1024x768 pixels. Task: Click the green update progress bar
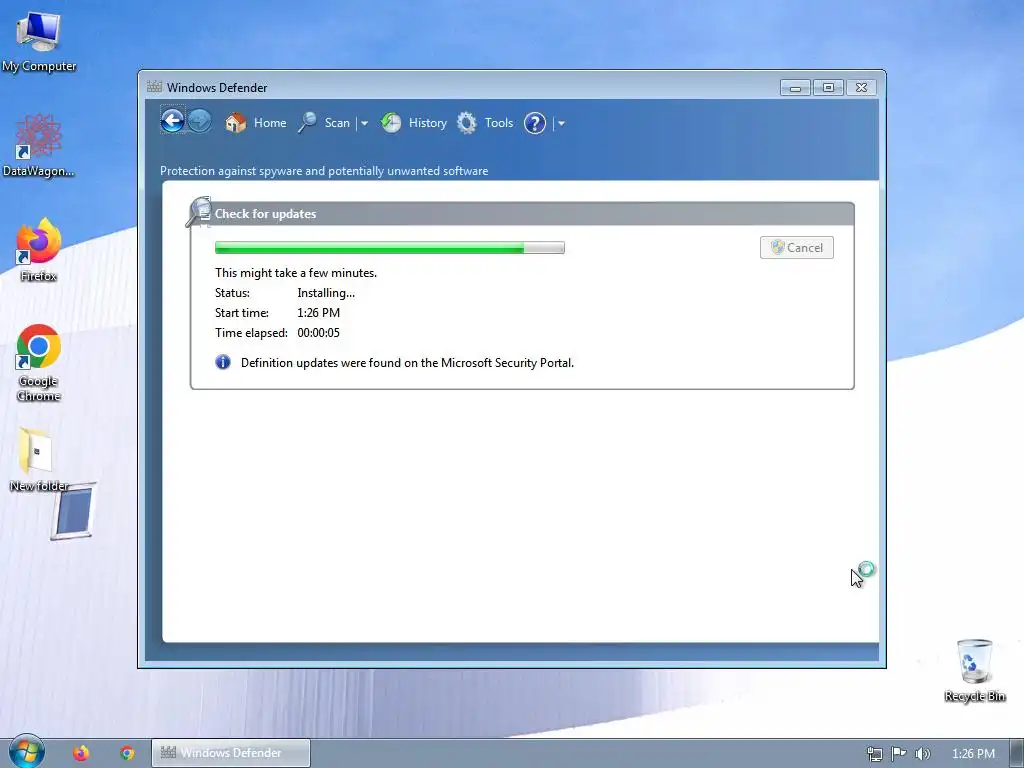390,248
